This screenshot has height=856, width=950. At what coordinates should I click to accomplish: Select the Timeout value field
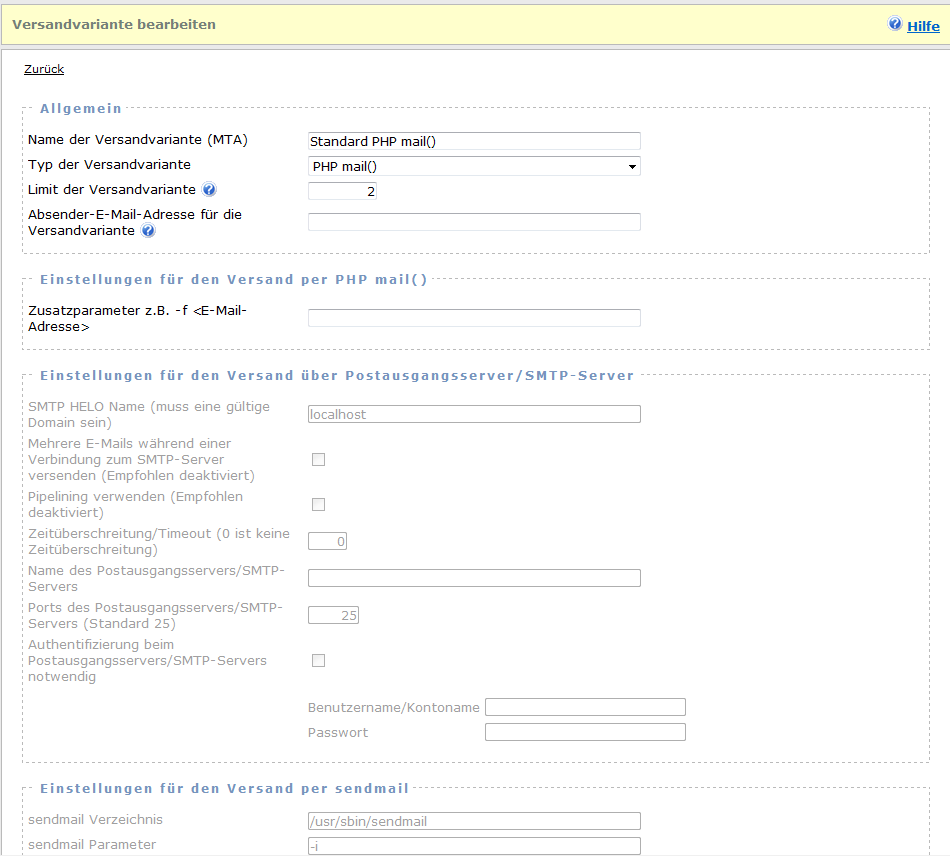[x=327, y=542]
